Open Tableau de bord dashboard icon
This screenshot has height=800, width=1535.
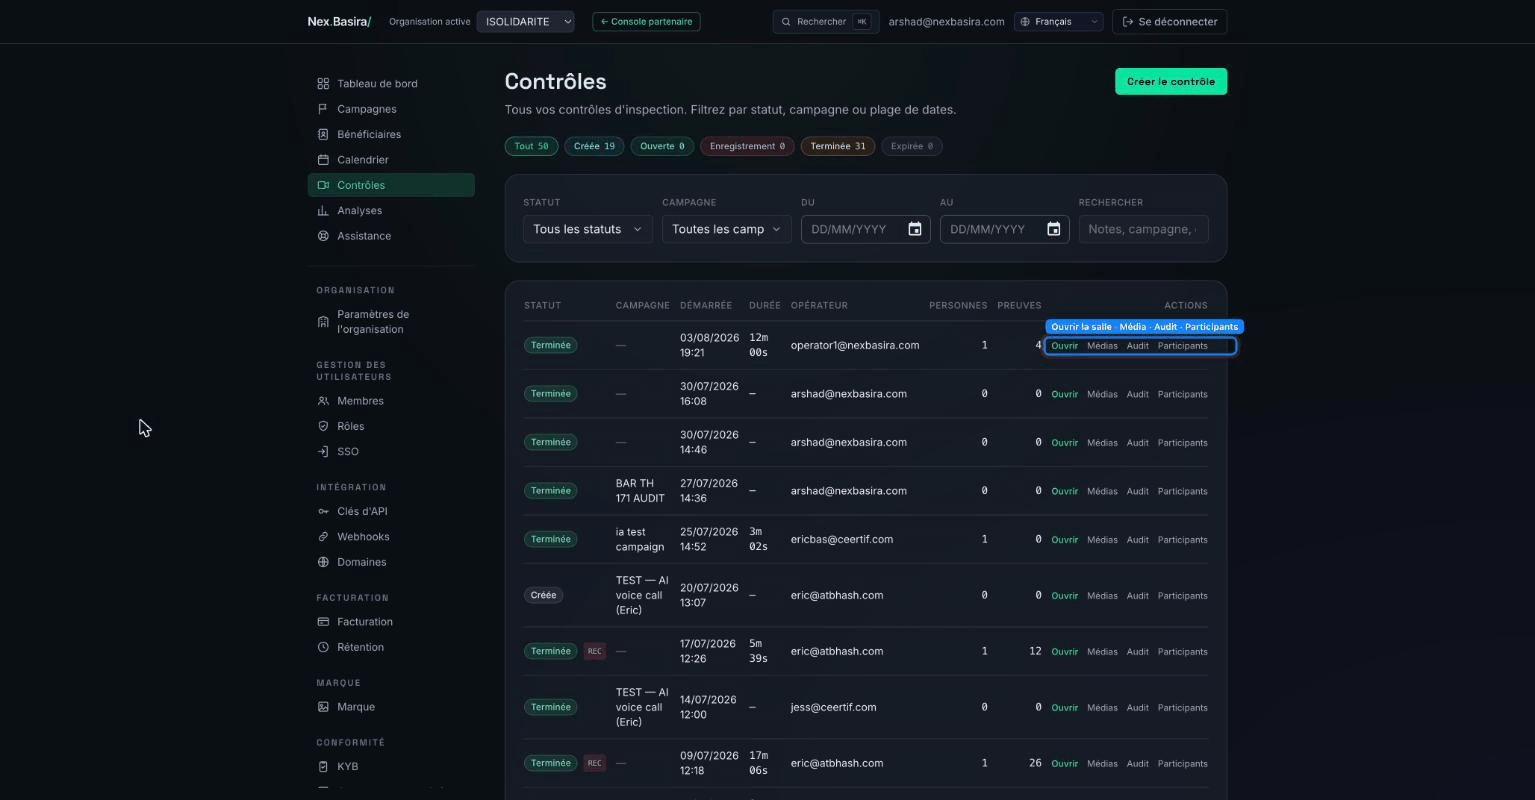(323, 84)
